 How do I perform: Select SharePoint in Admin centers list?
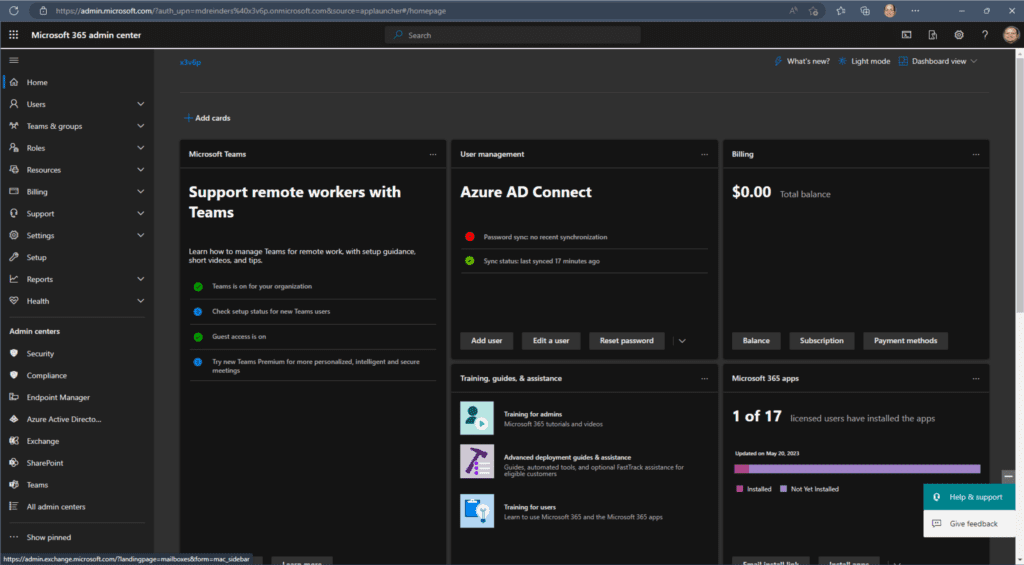(45, 462)
